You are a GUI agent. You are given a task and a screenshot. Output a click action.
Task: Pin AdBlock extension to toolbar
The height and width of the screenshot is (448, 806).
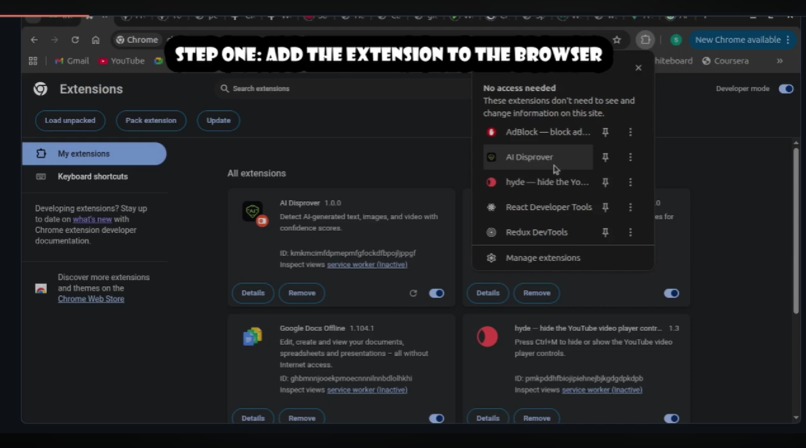(x=606, y=132)
